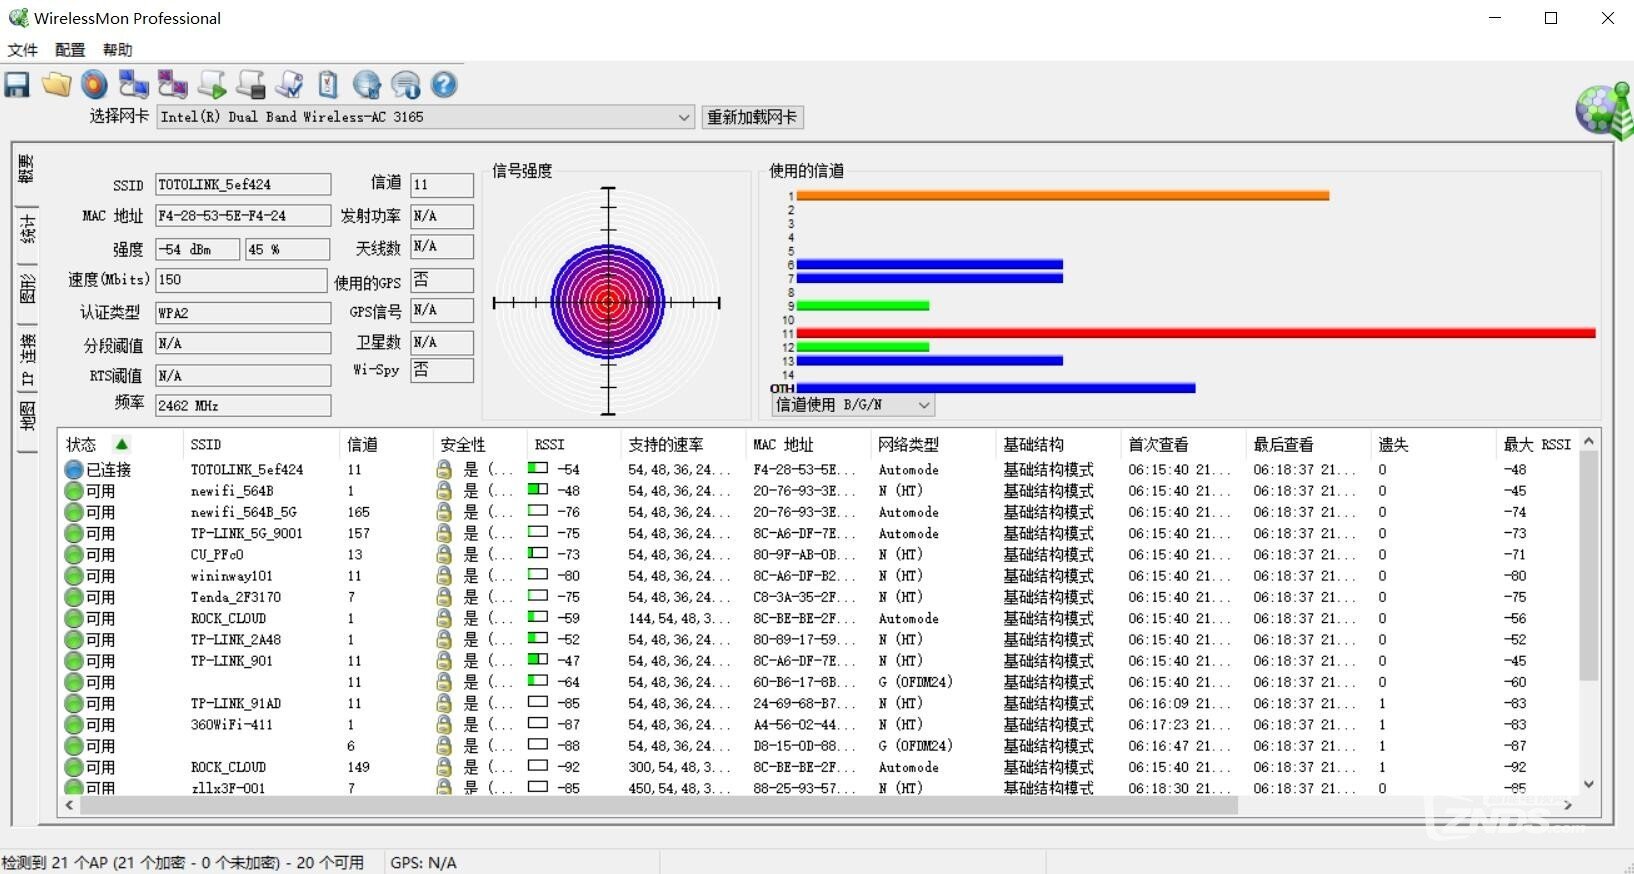Switch to the 统计 side tab

[27, 229]
